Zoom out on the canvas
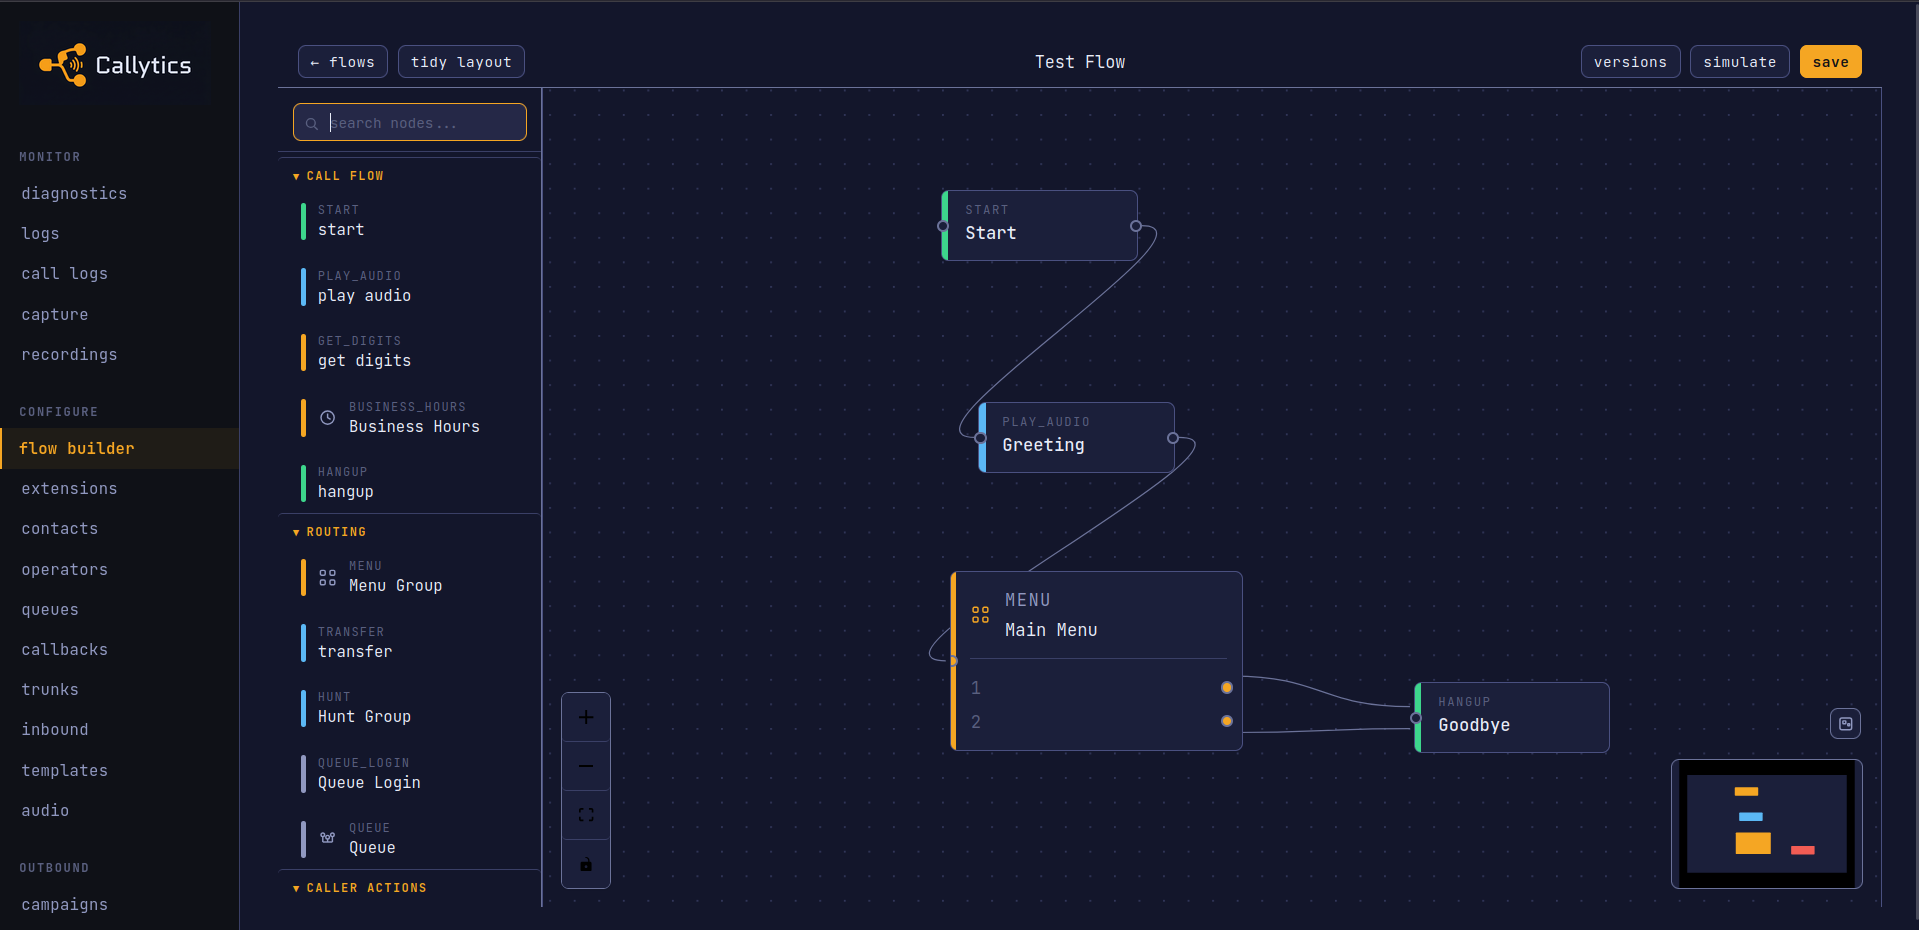Image resolution: width=1919 pixels, height=930 pixels. pyautogui.click(x=586, y=766)
